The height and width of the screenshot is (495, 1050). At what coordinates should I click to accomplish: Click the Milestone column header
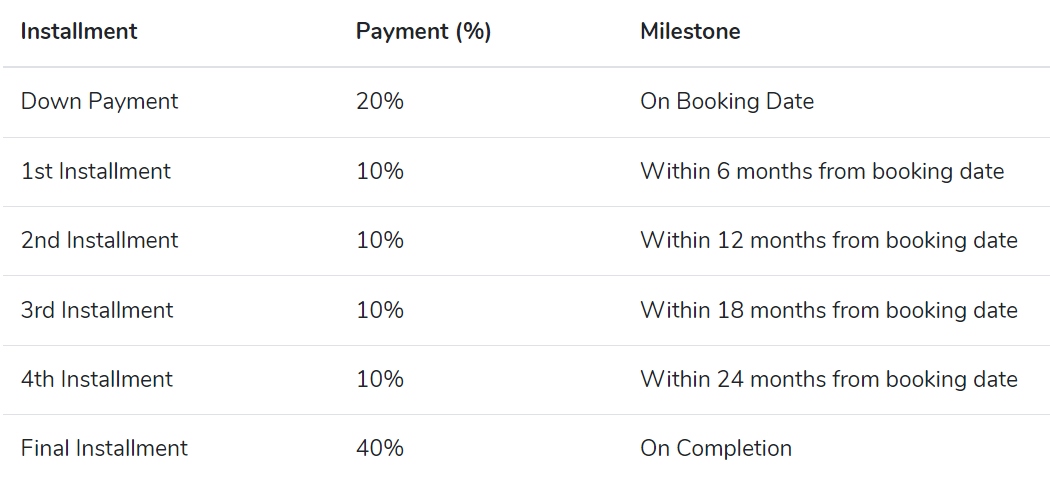click(690, 31)
